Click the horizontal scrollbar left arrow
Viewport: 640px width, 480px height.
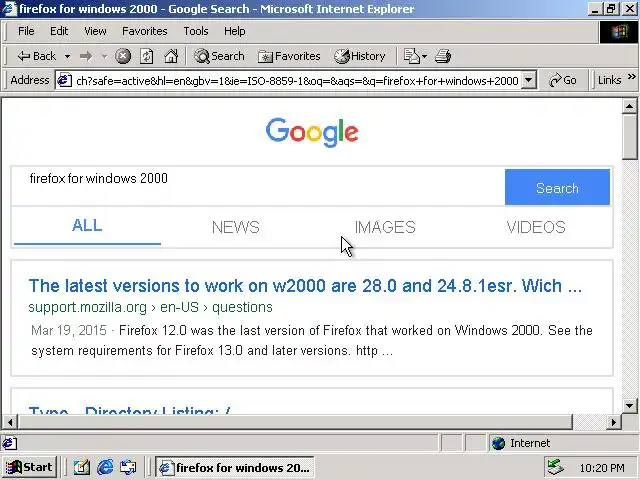(10, 422)
